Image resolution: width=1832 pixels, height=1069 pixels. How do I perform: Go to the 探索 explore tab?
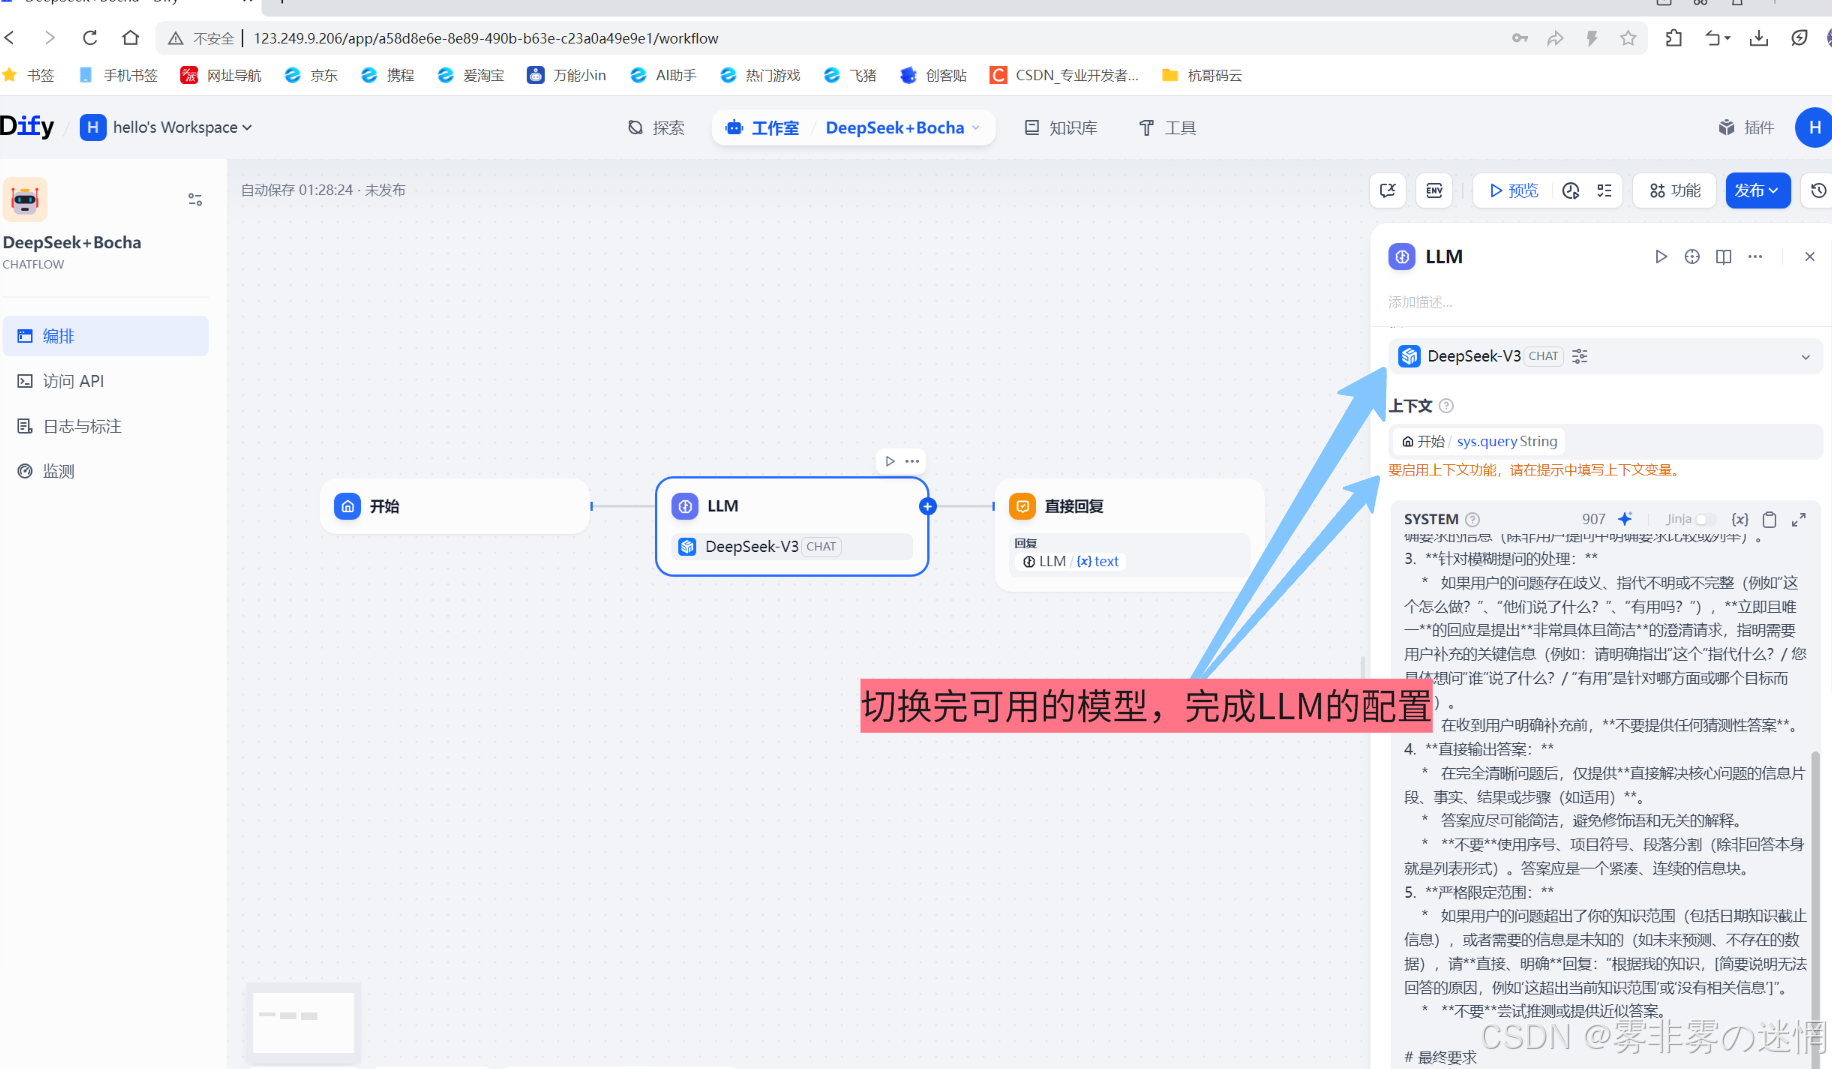[656, 128]
